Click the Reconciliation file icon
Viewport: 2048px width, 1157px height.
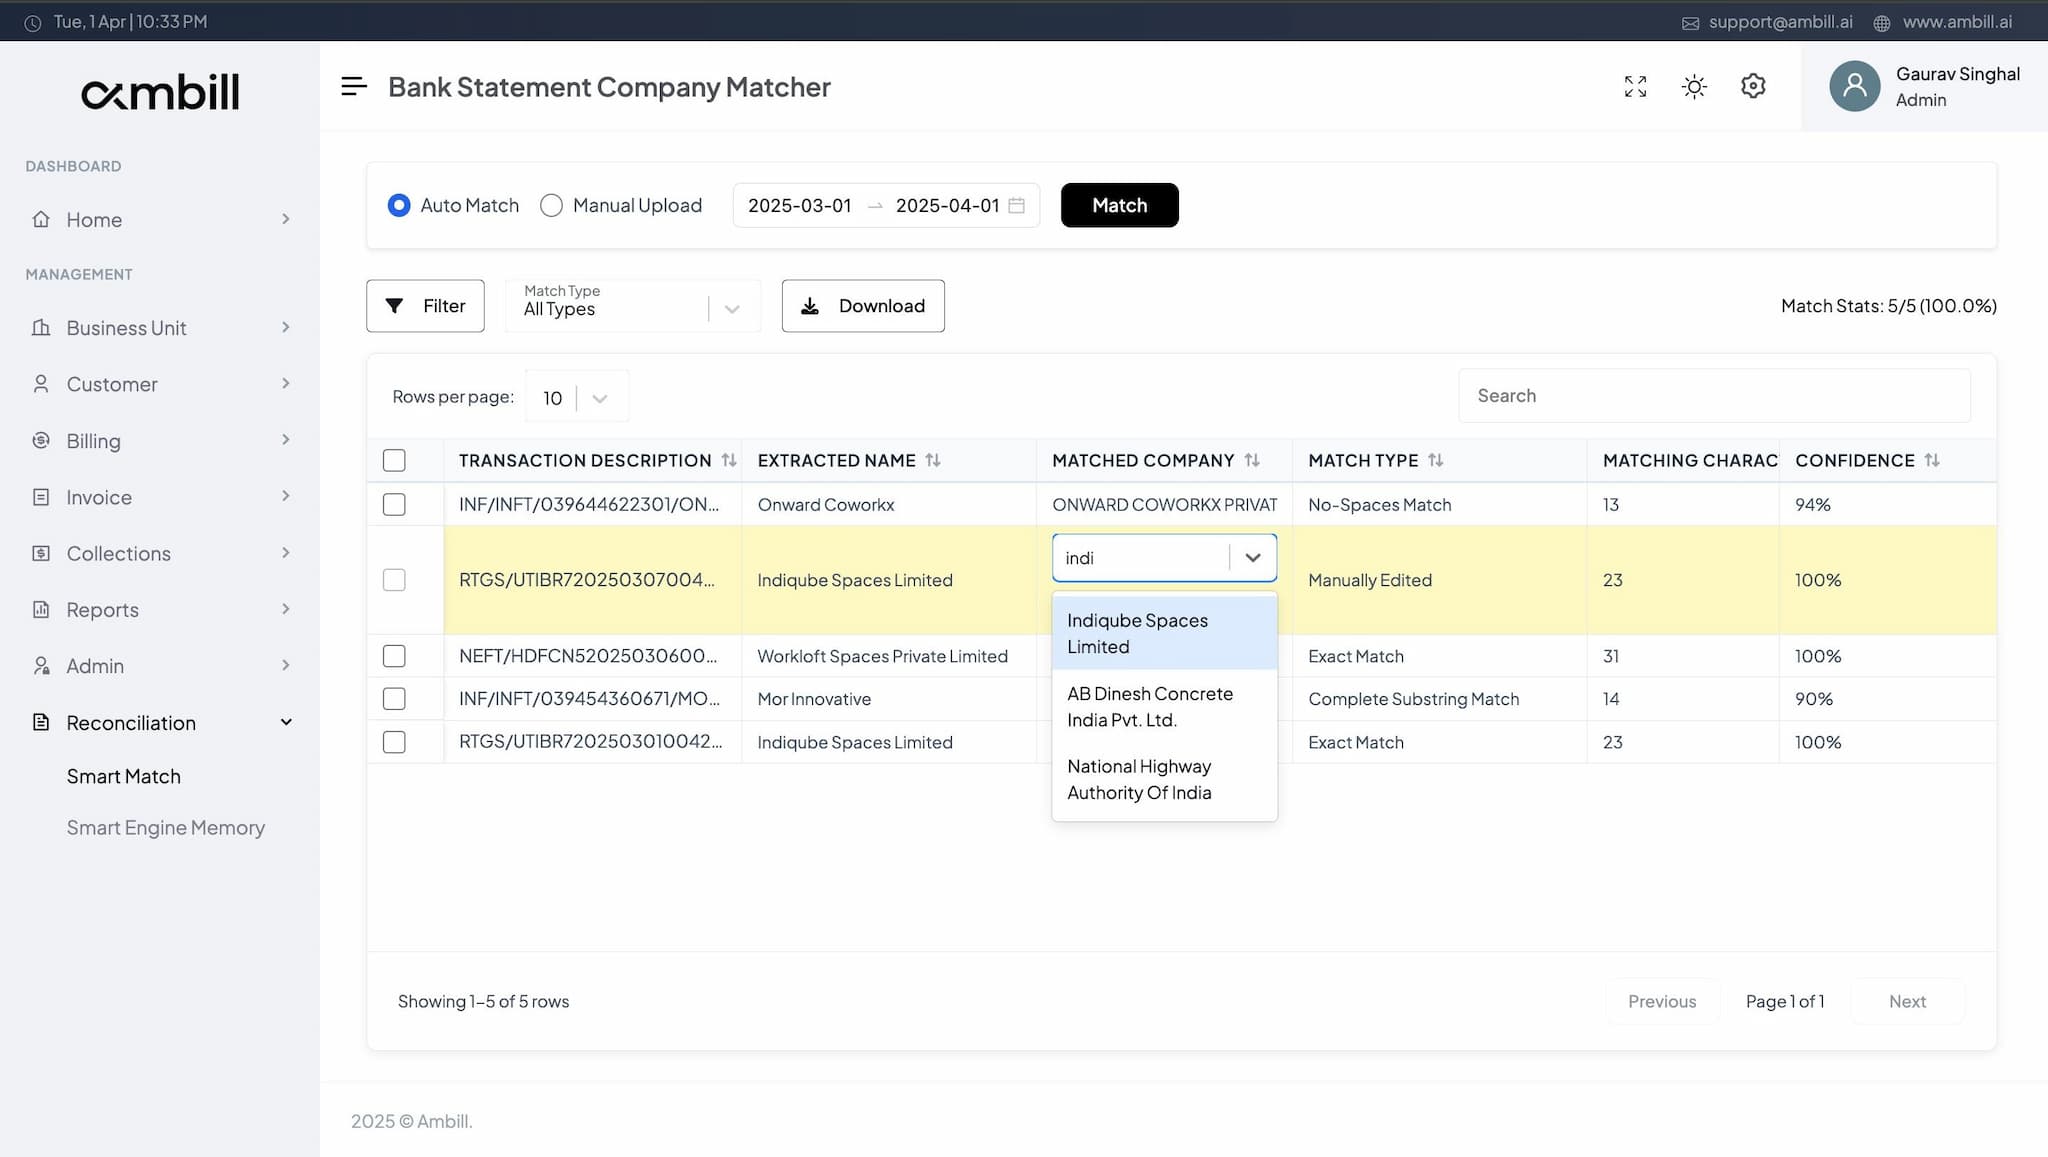41,722
